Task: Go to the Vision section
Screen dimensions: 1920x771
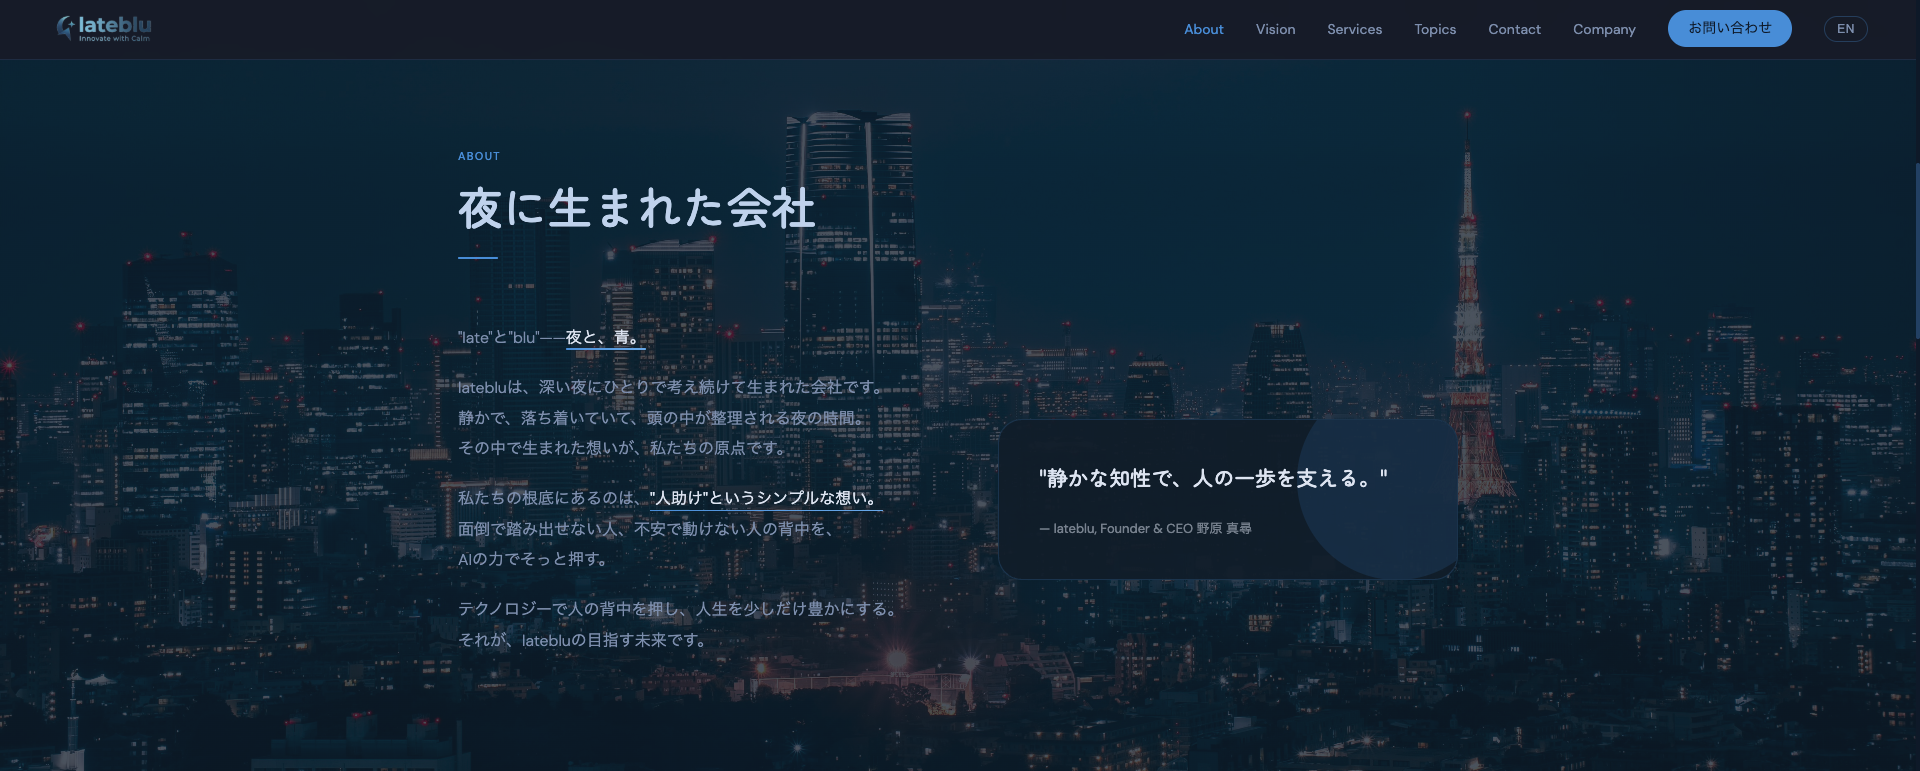Action: pos(1275,29)
